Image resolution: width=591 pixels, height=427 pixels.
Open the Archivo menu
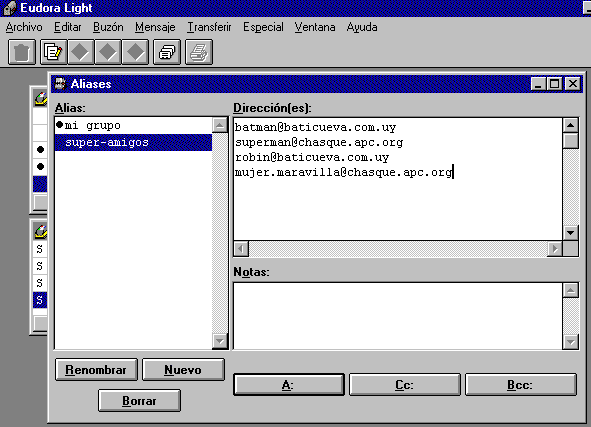pos(24,27)
